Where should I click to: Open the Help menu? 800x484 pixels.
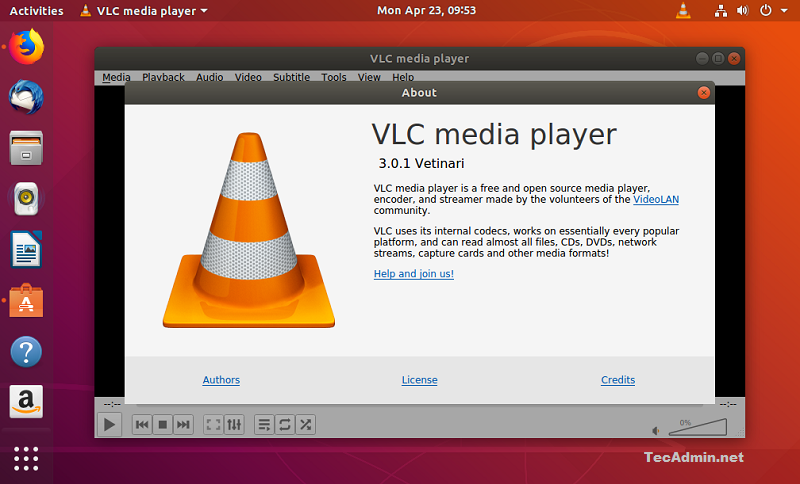tap(403, 78)
